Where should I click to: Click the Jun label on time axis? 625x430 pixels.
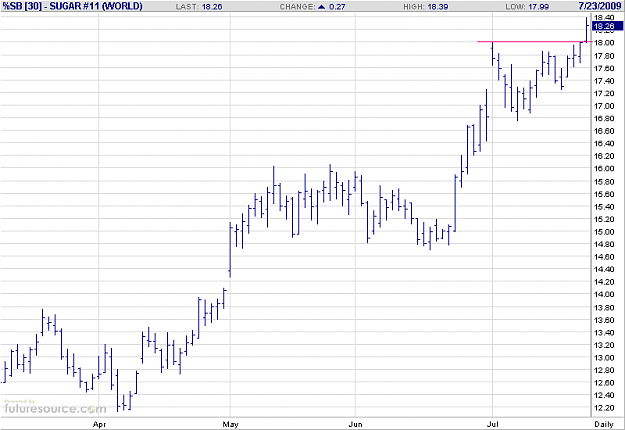tap(355, 424)
